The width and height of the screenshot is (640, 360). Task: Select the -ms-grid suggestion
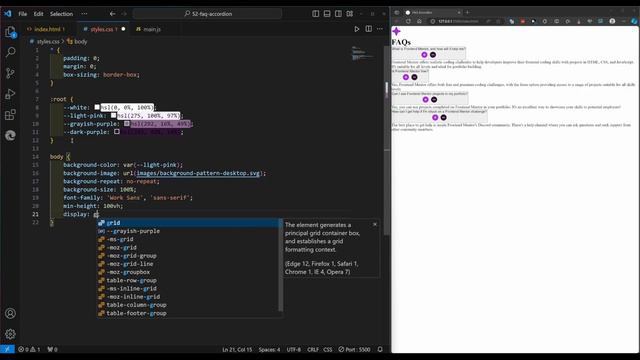pos(188,239)
